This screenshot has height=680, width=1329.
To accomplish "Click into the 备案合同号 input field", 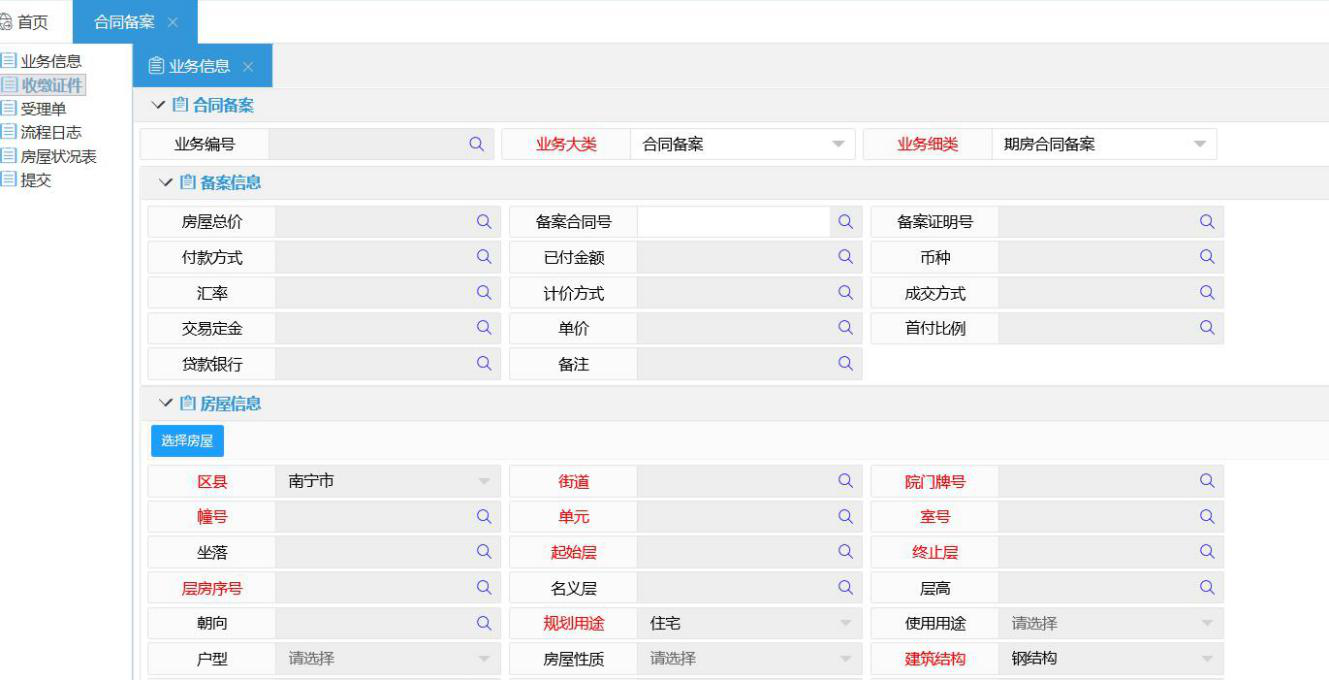I will click(733, 222).
